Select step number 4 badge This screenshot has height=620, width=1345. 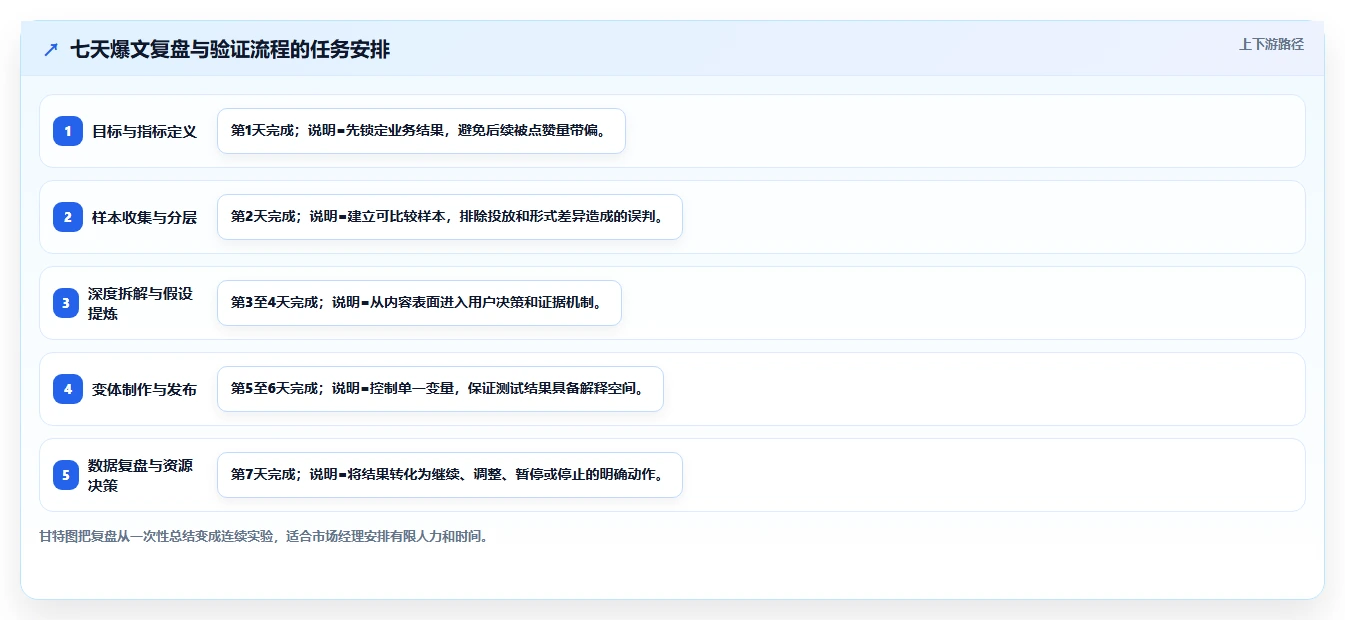tap(68, 389)
